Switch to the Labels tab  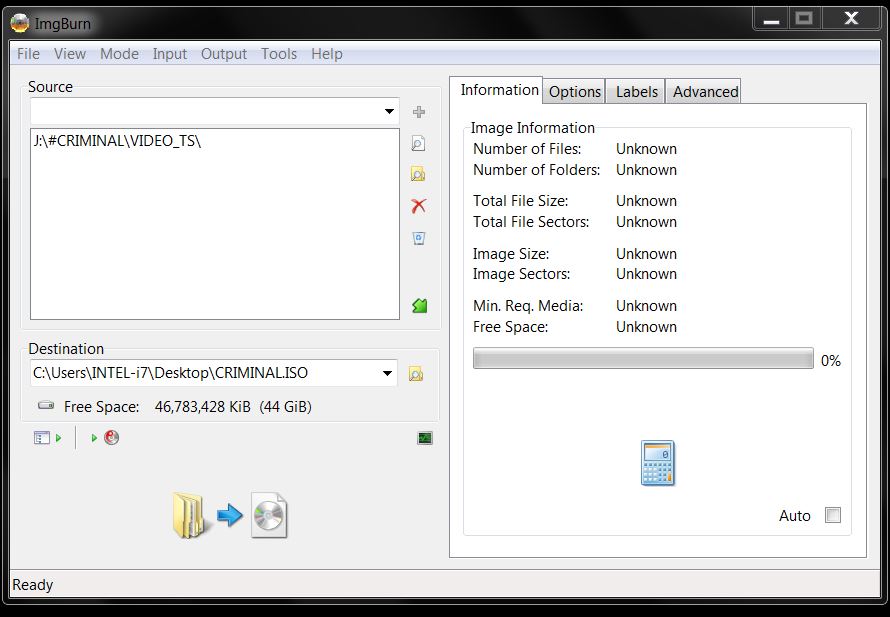(636, 91)
